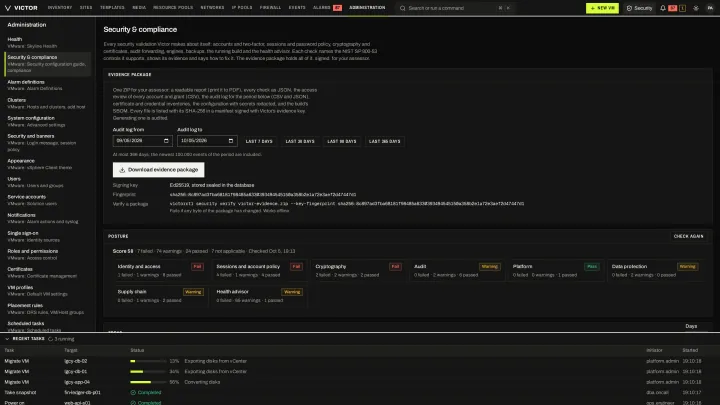Open Health in the Administration sidebar
720x405 pixels.
[47, 43]
